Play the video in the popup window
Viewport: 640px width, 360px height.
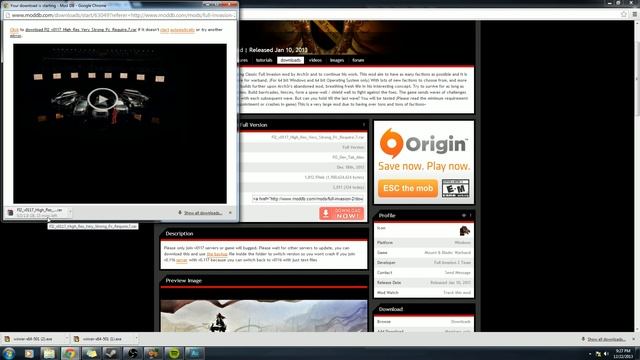coord(102,99)
